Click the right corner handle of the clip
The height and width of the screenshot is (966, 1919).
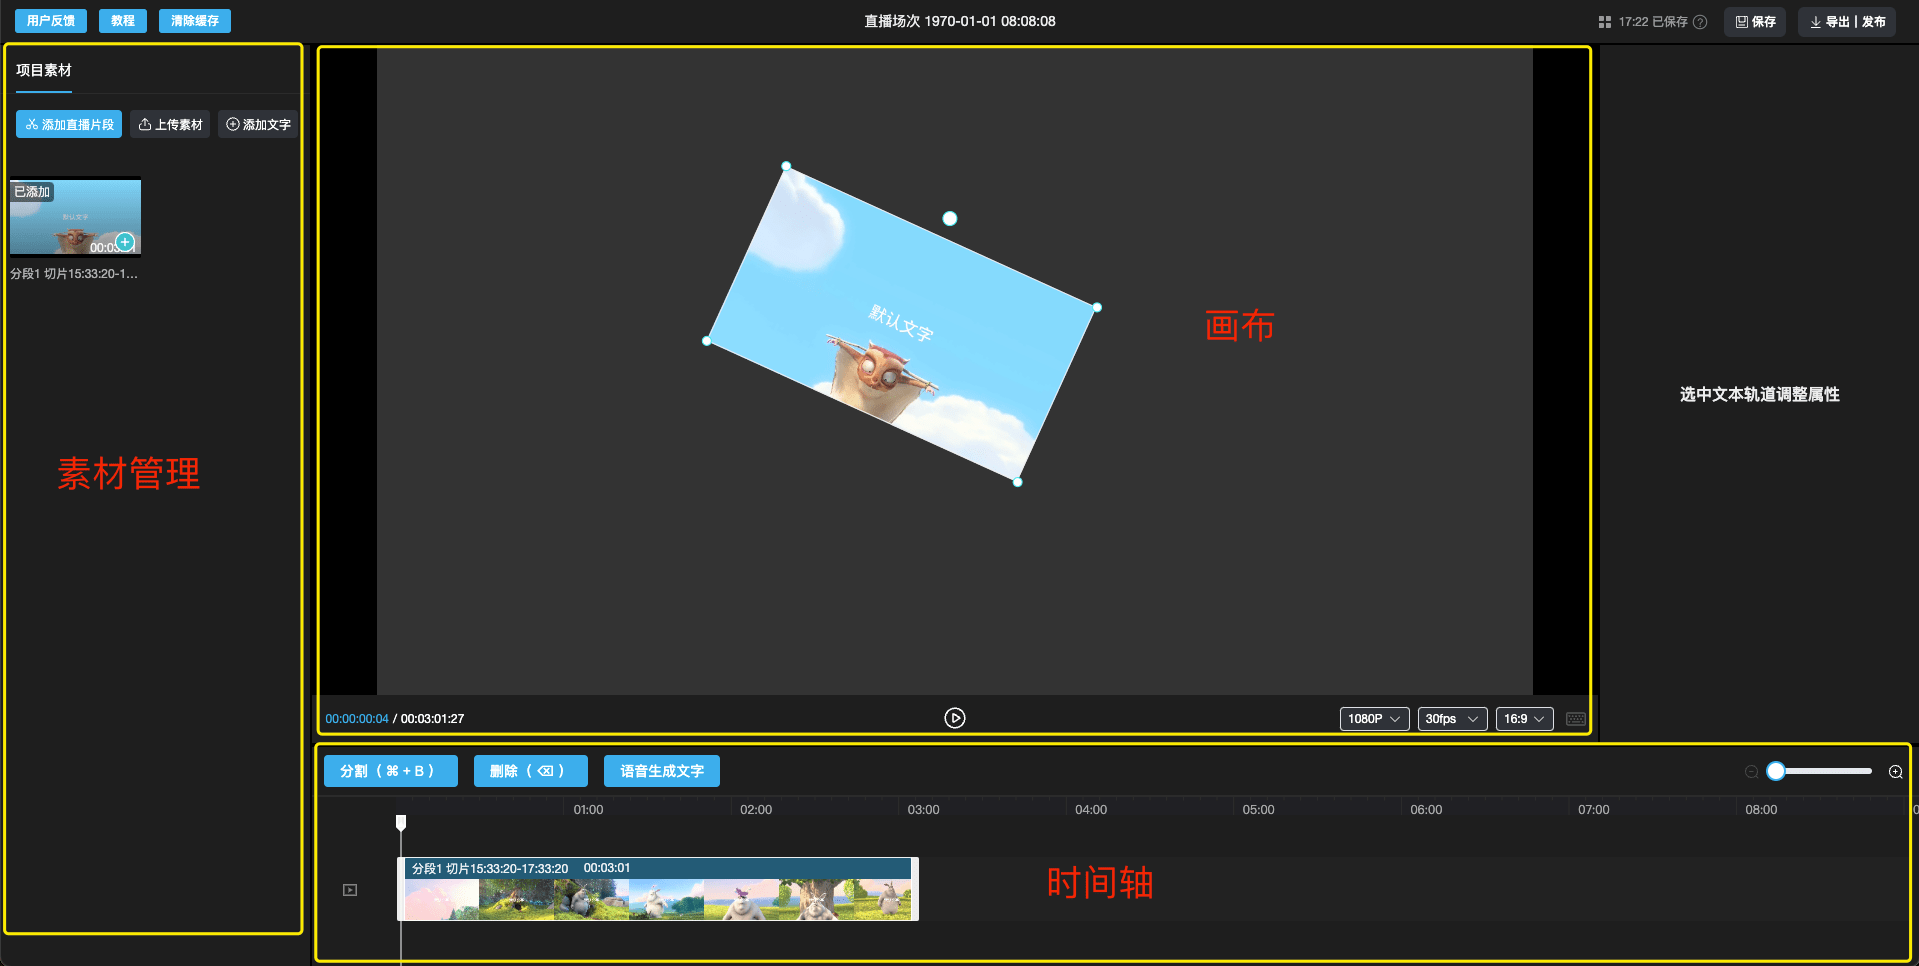point(1097,307)
